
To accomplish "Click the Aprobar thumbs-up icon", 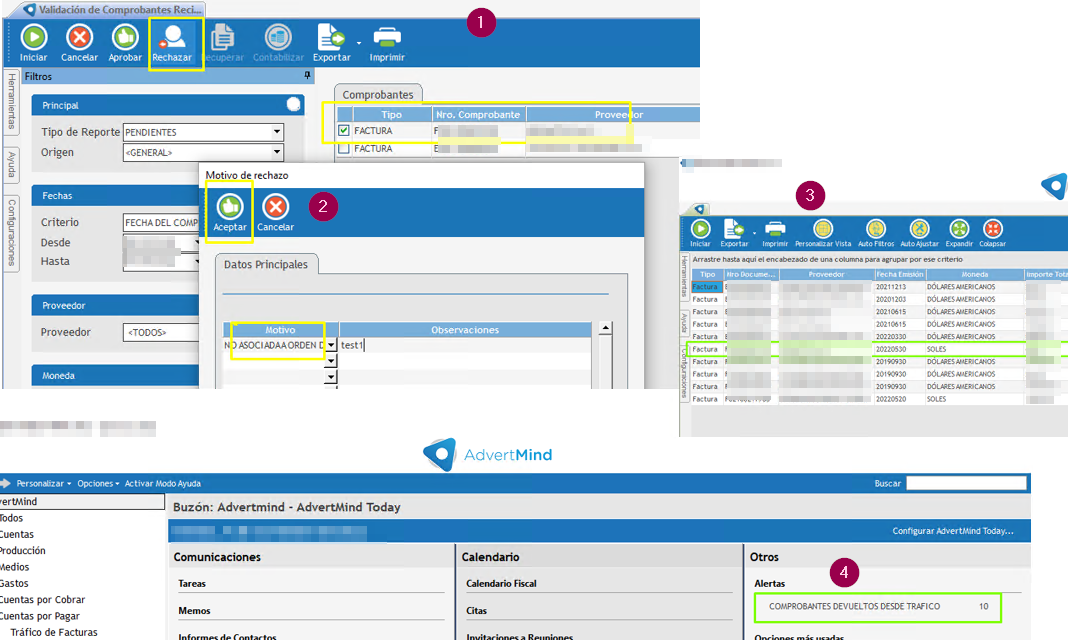I will coord(125,37).
